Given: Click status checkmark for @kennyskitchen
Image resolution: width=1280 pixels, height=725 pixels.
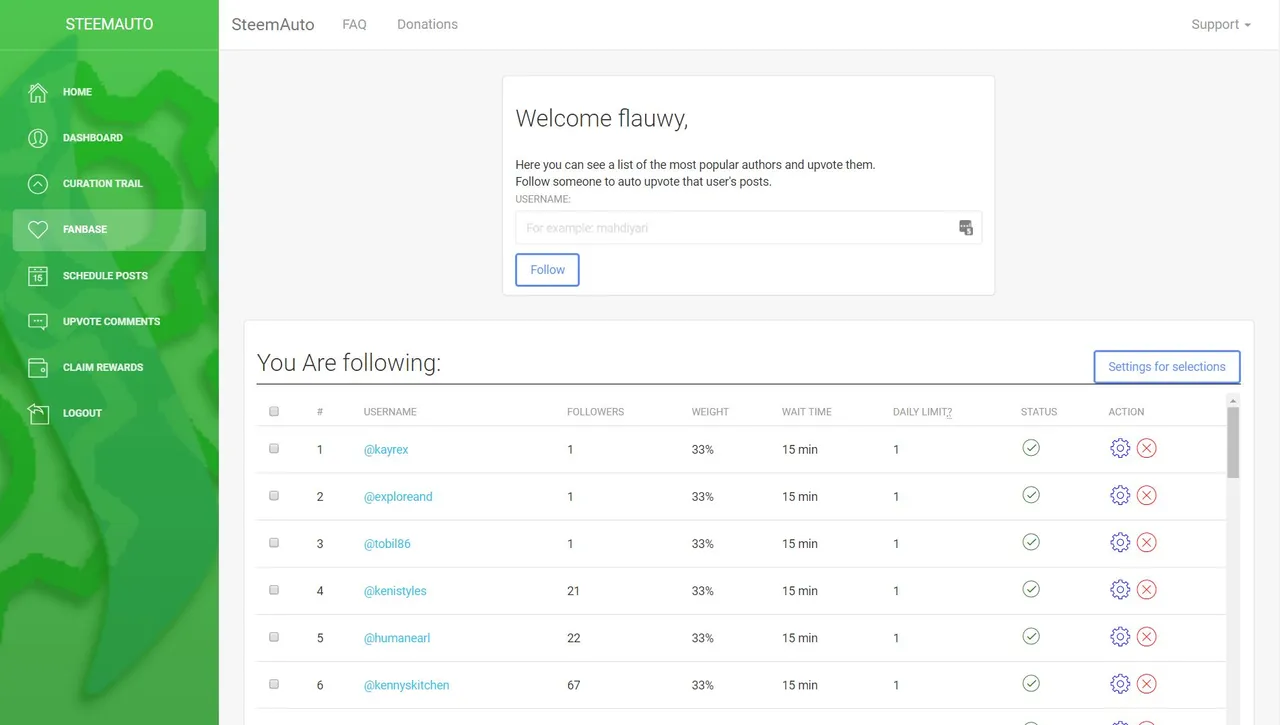Looking at the screenshot, I should pos(1031,683).
